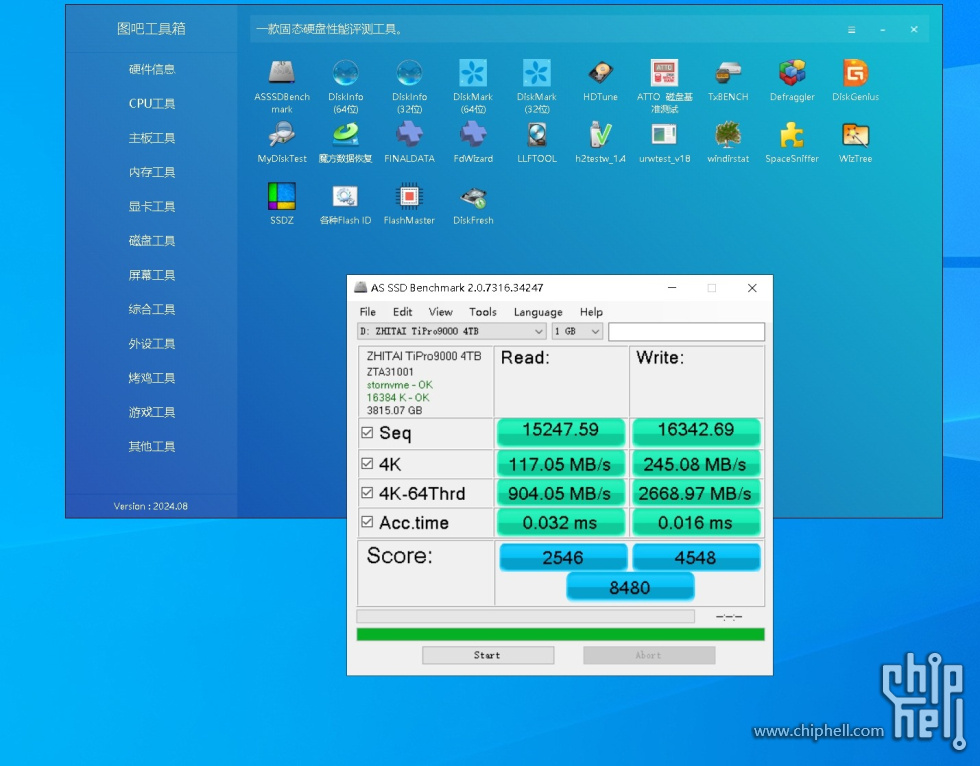Open the SSDZ icon

[282, 196]
